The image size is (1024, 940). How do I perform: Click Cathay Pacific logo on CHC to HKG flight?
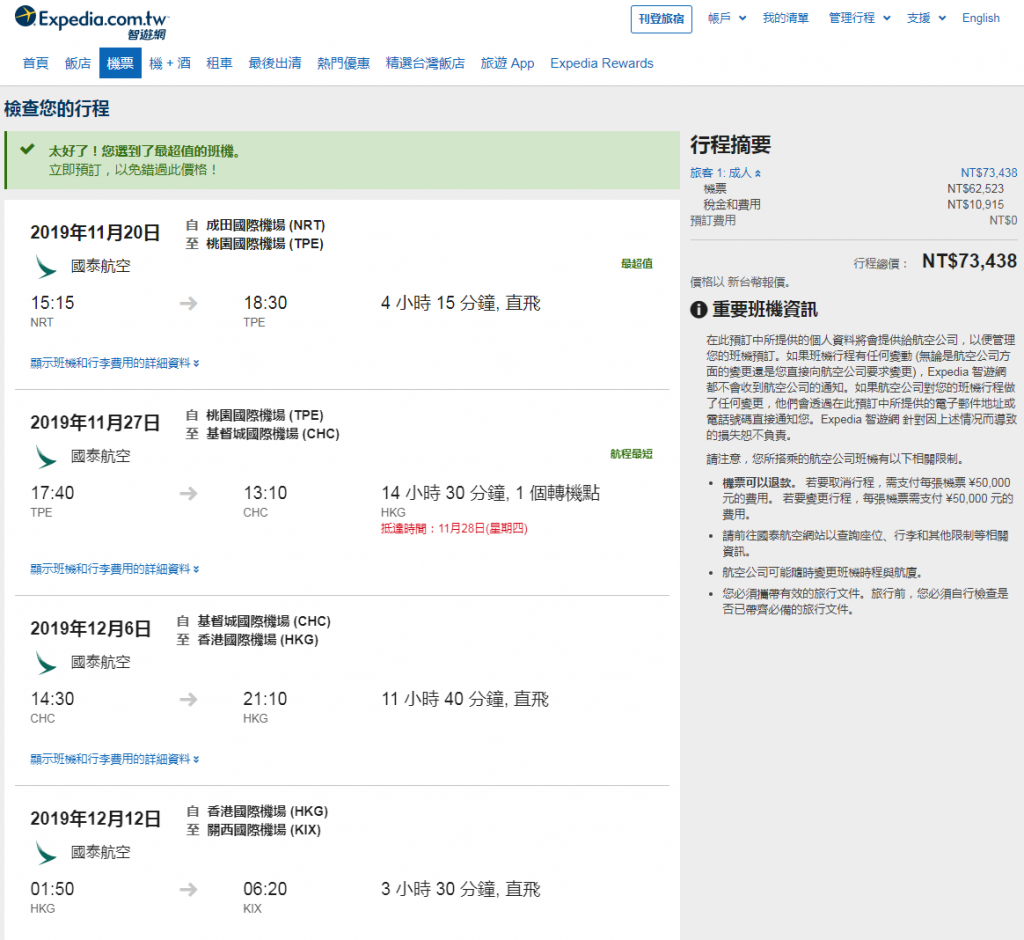45,662
